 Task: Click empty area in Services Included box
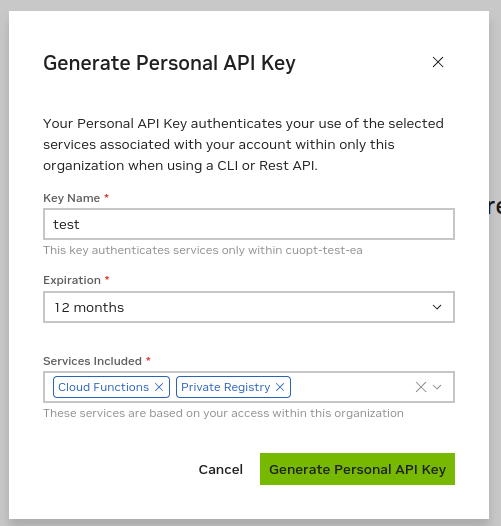pyautogui.click(x=352, y=387)
